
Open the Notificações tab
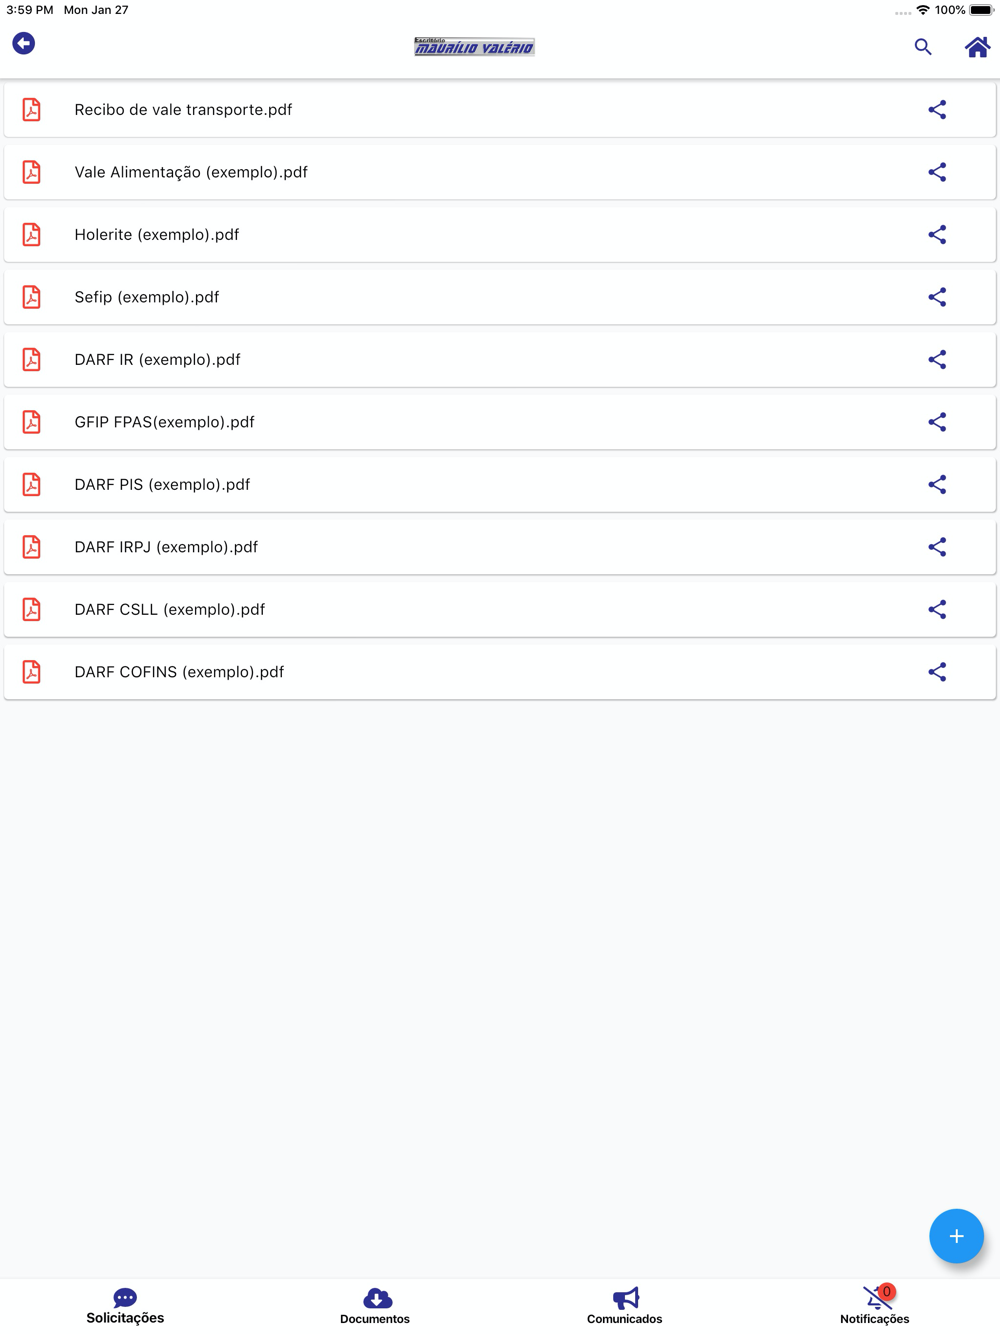(x=875, y=1305)
